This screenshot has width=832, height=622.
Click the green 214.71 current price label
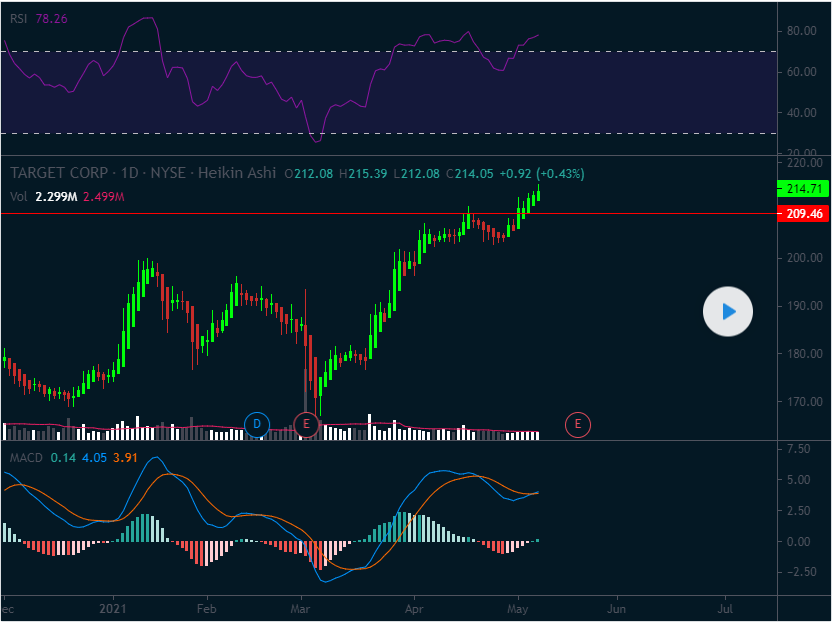tap(803, 188)
